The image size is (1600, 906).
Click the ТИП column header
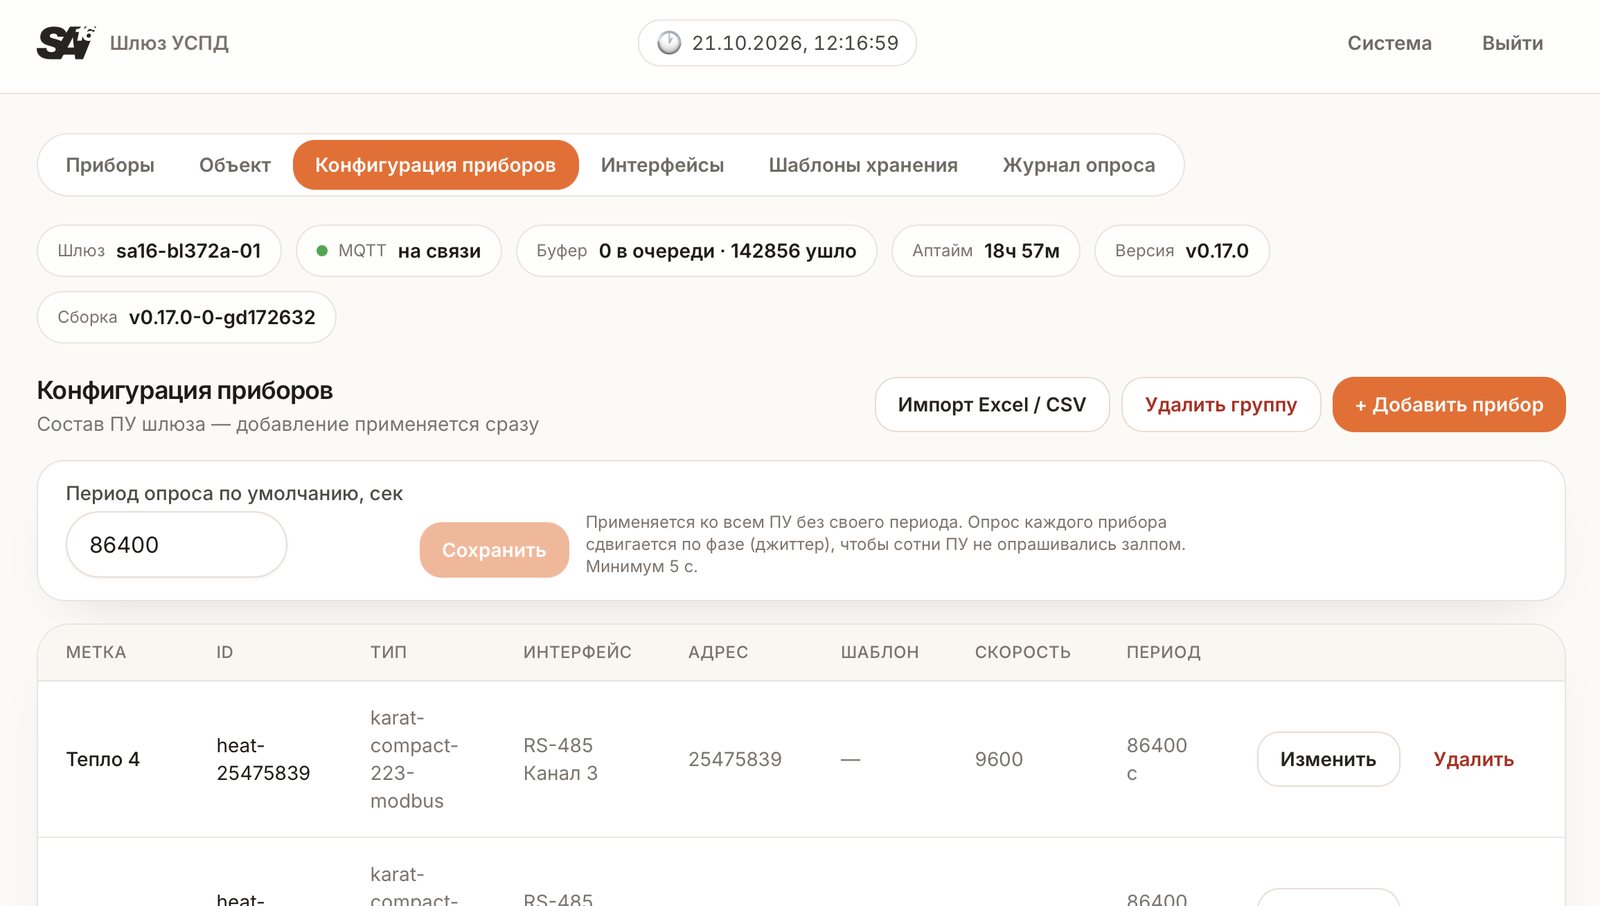[x=388, y=652]
